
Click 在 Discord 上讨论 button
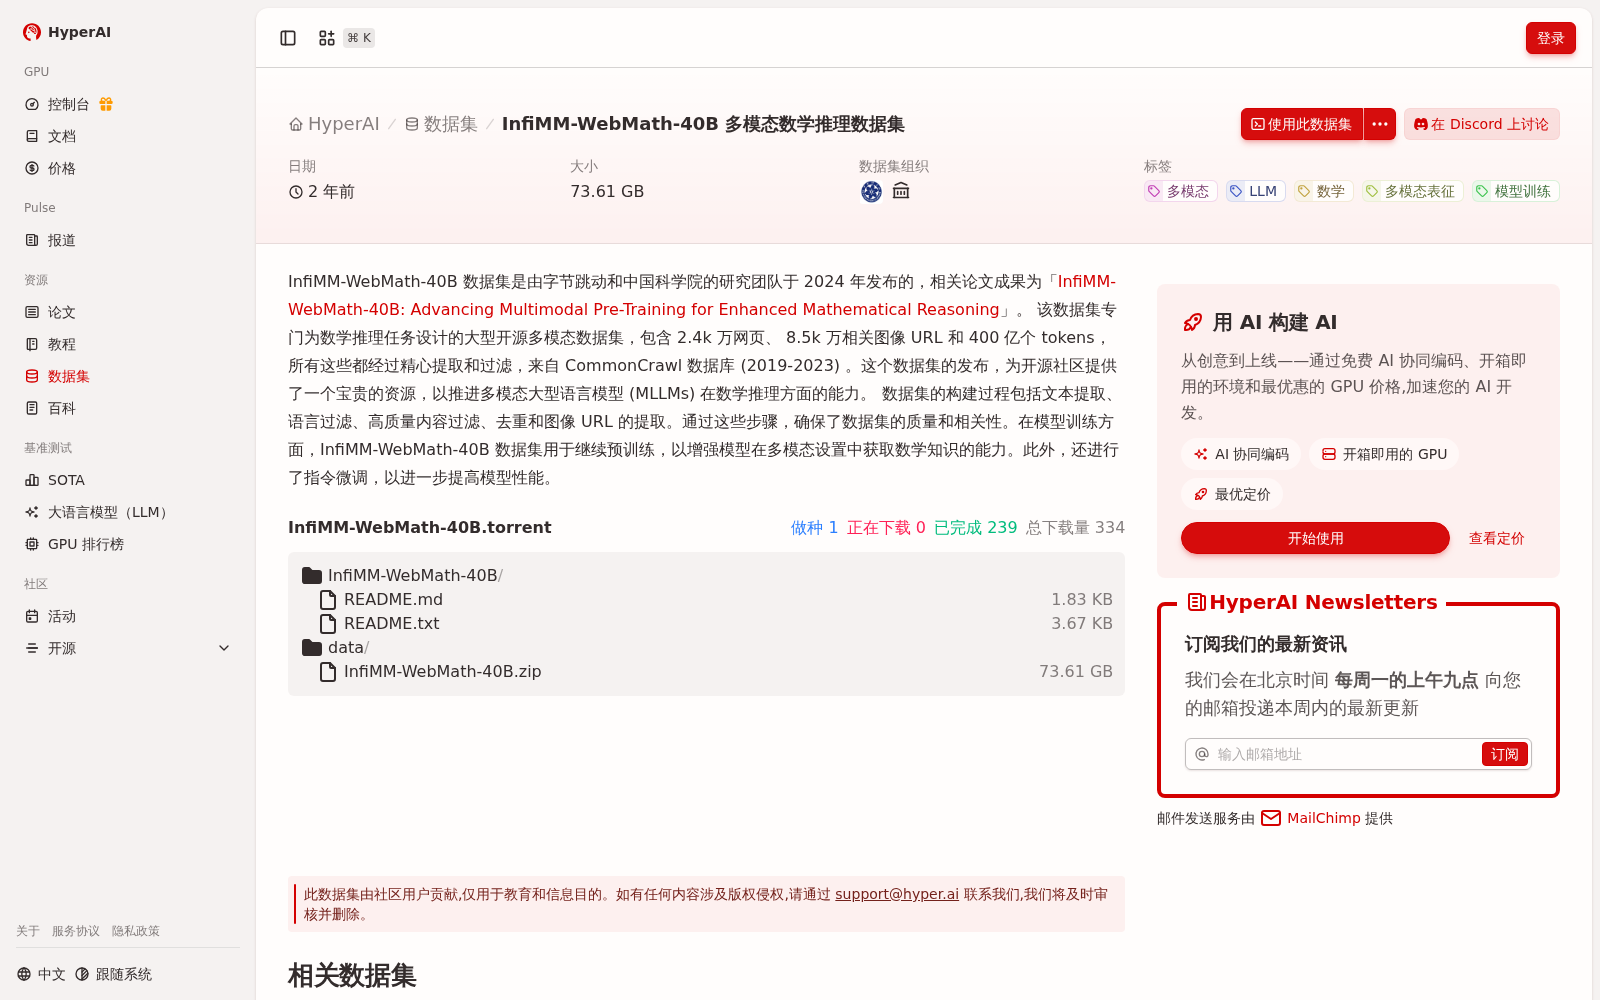pyautogui.click(x=1482, y=124)
